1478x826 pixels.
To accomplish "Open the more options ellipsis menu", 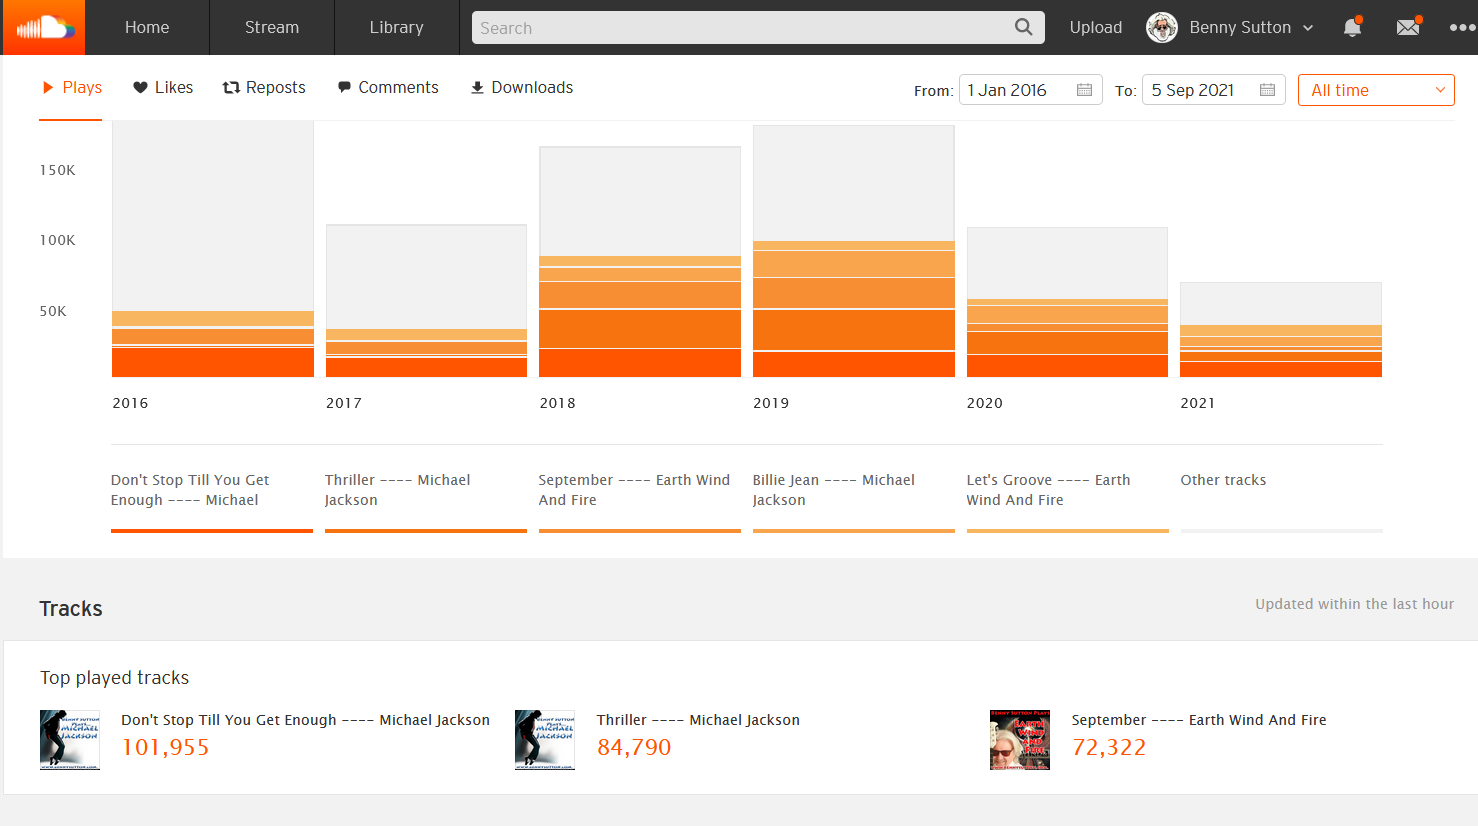I will [x=1462, y=28].
